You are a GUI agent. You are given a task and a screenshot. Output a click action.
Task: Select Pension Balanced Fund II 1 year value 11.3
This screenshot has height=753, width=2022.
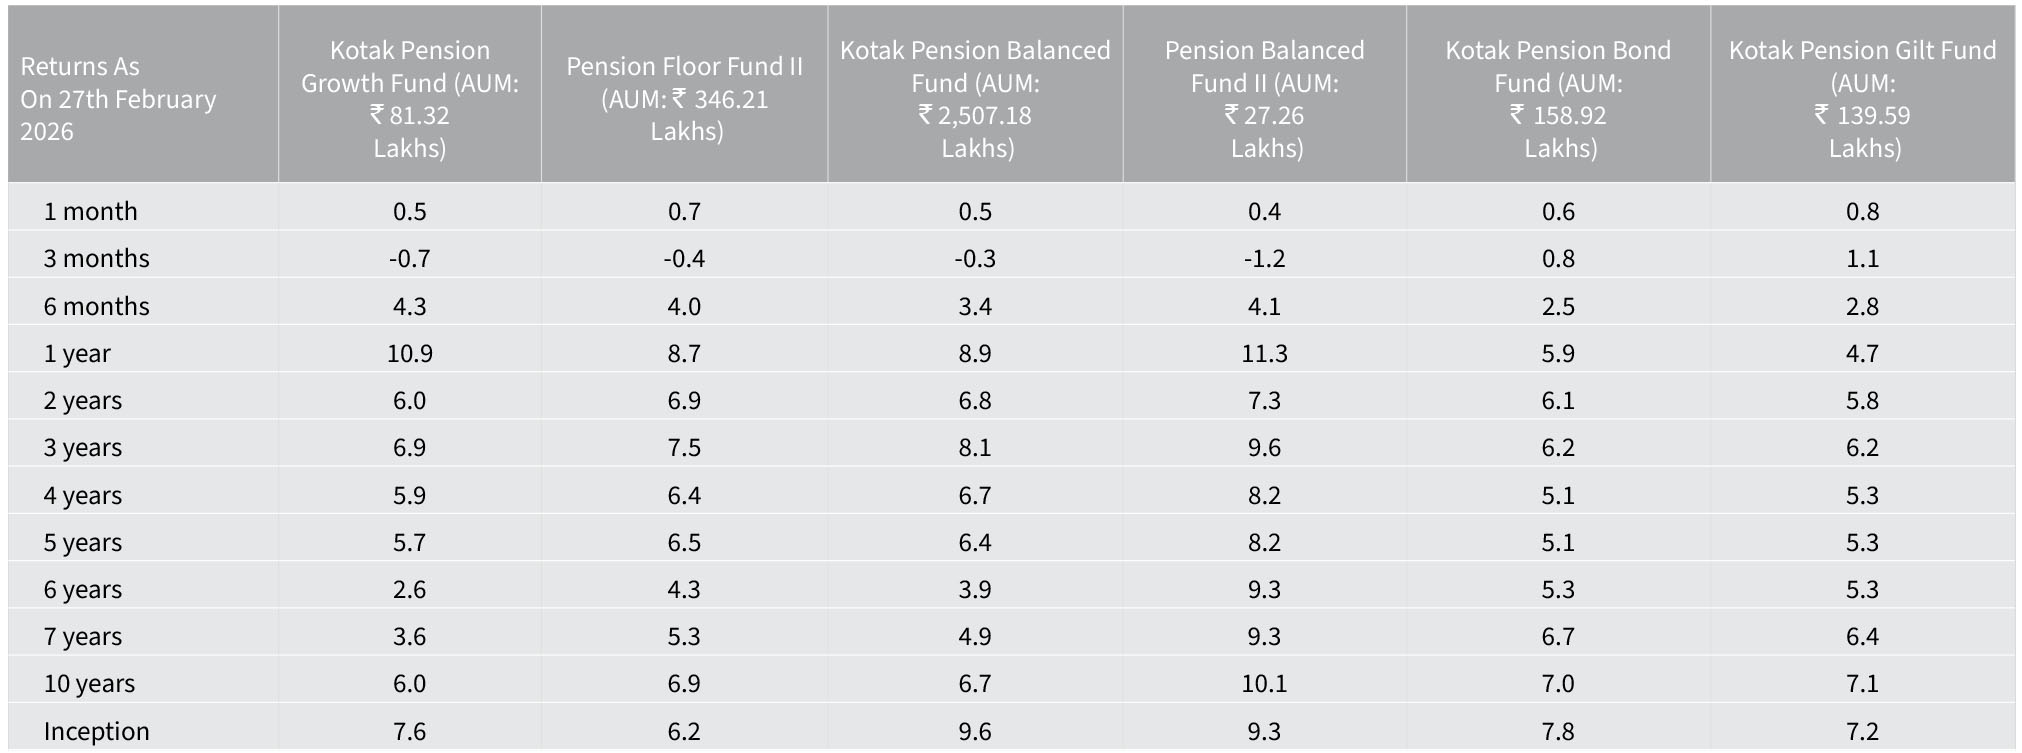point(1264,353)
